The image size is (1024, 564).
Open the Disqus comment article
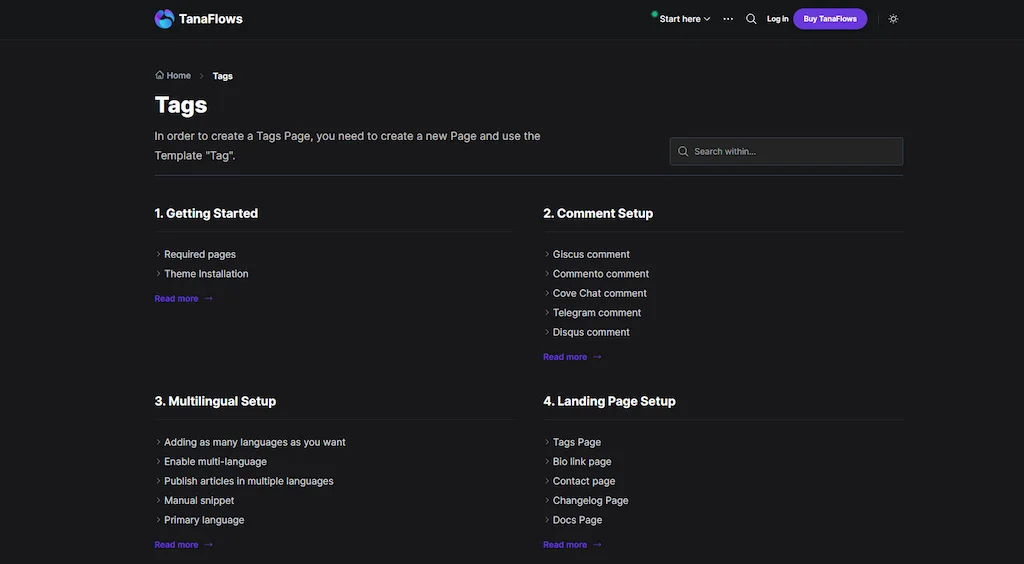(591, 332)
